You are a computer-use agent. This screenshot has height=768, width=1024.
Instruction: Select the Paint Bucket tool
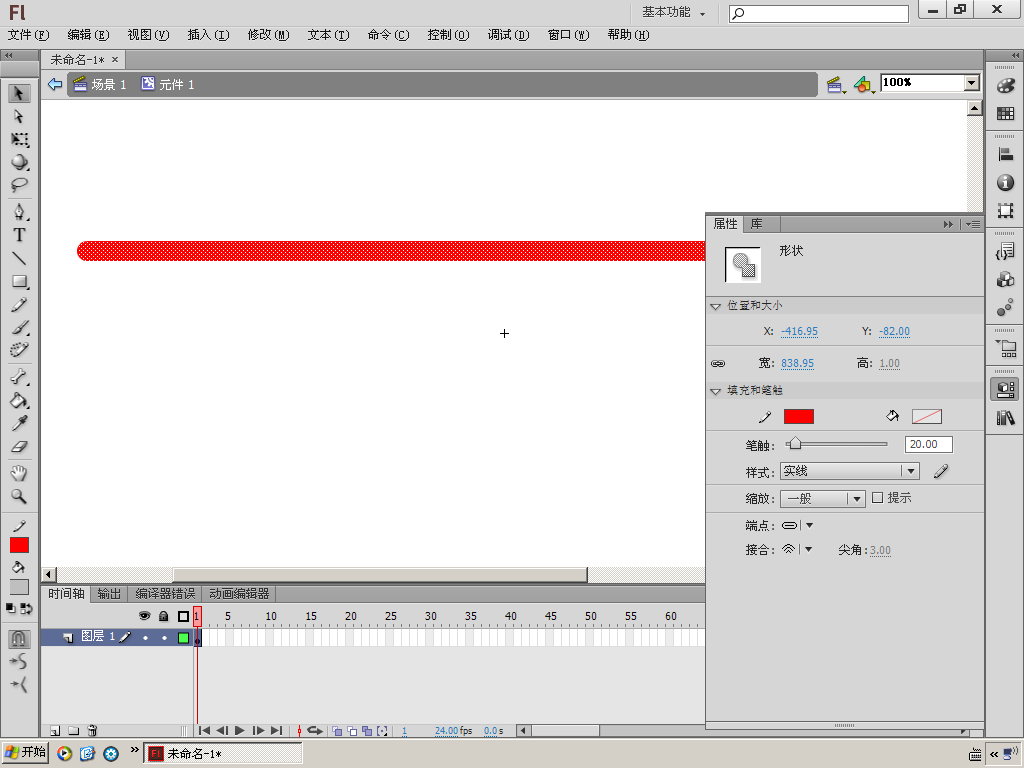point(19,400)
